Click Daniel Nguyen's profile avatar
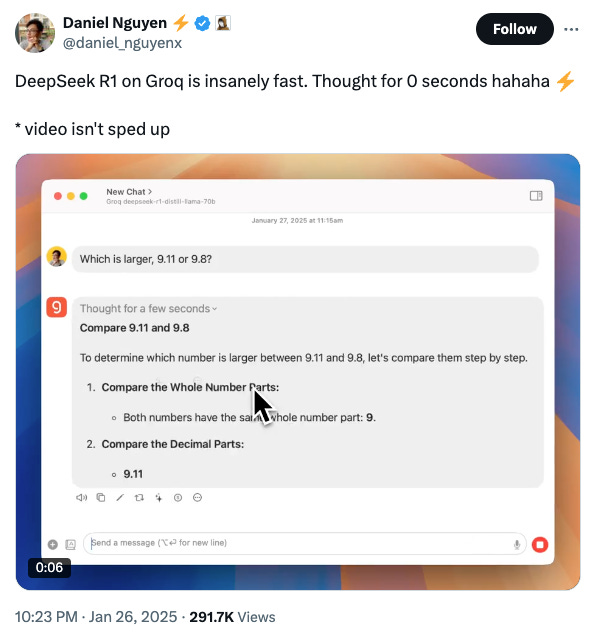Screen dimensions: 597x642 pos(35,33)
